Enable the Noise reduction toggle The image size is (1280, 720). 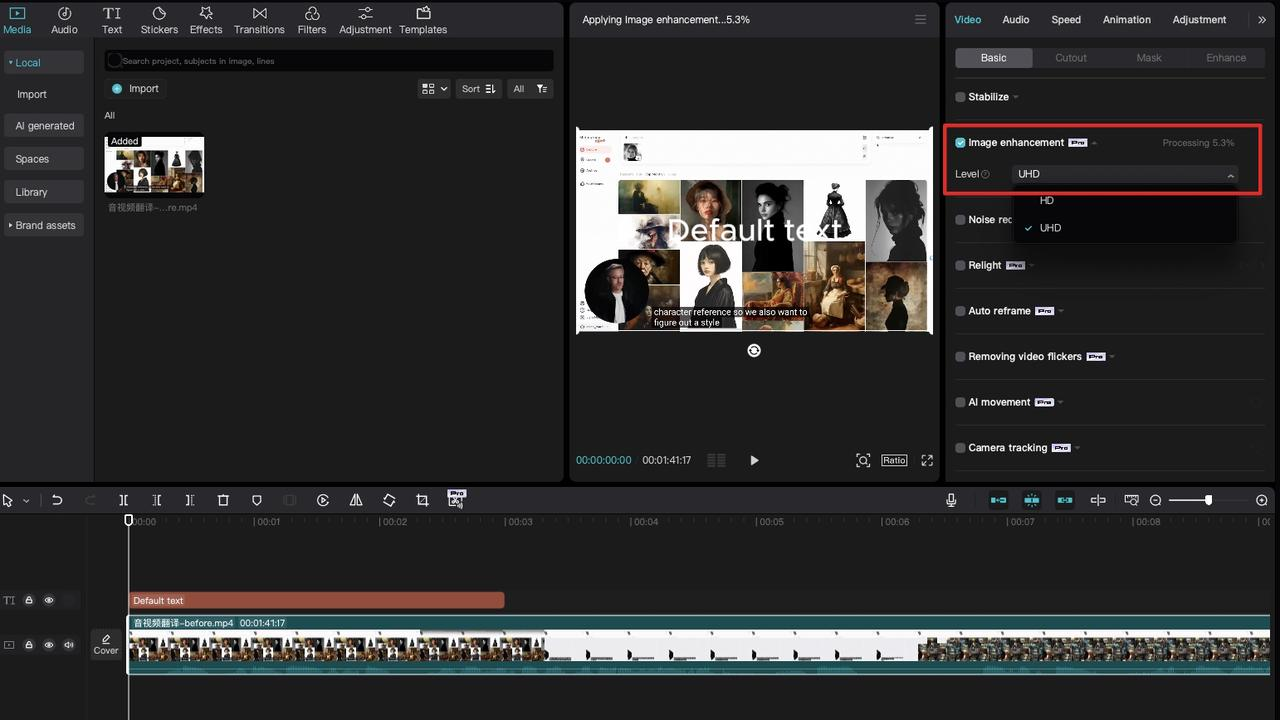point(961,220)
